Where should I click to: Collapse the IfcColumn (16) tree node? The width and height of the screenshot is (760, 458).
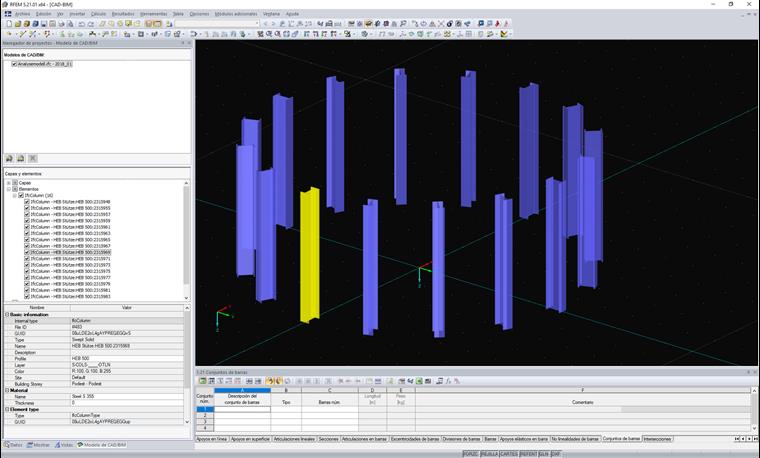(x=15, y=195)
